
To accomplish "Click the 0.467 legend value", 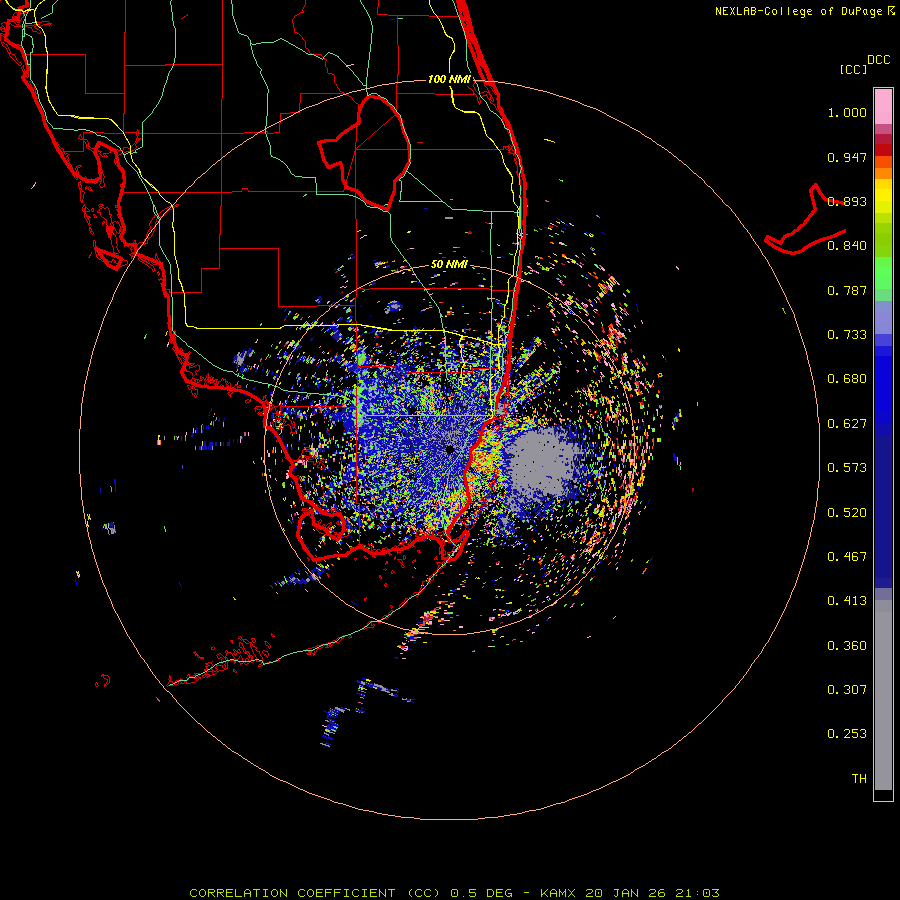I will (847, 557).
